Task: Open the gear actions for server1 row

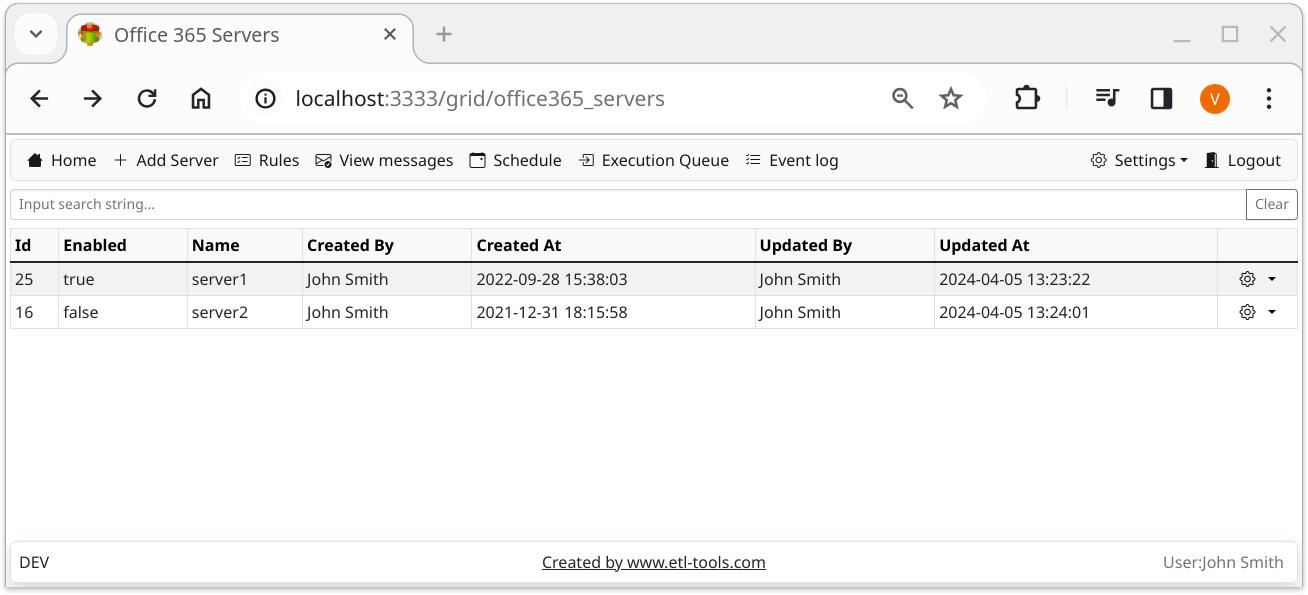Action: (1247, 279)
